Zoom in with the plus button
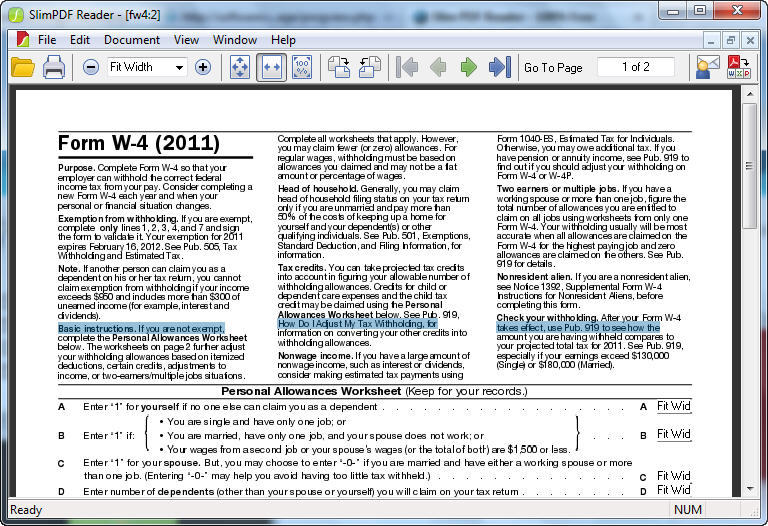This screenshot has height=526, width=768. click(x=203, y=67)
